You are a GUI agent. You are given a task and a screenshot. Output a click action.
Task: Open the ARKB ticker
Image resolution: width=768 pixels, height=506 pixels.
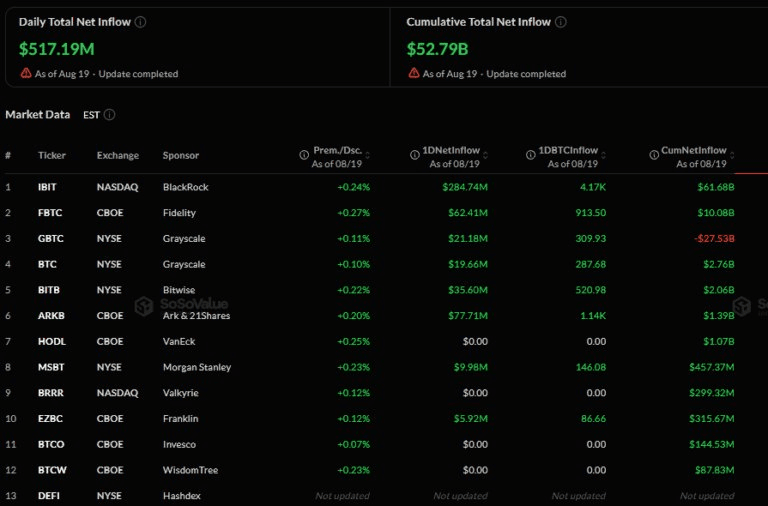pos(51,315)
